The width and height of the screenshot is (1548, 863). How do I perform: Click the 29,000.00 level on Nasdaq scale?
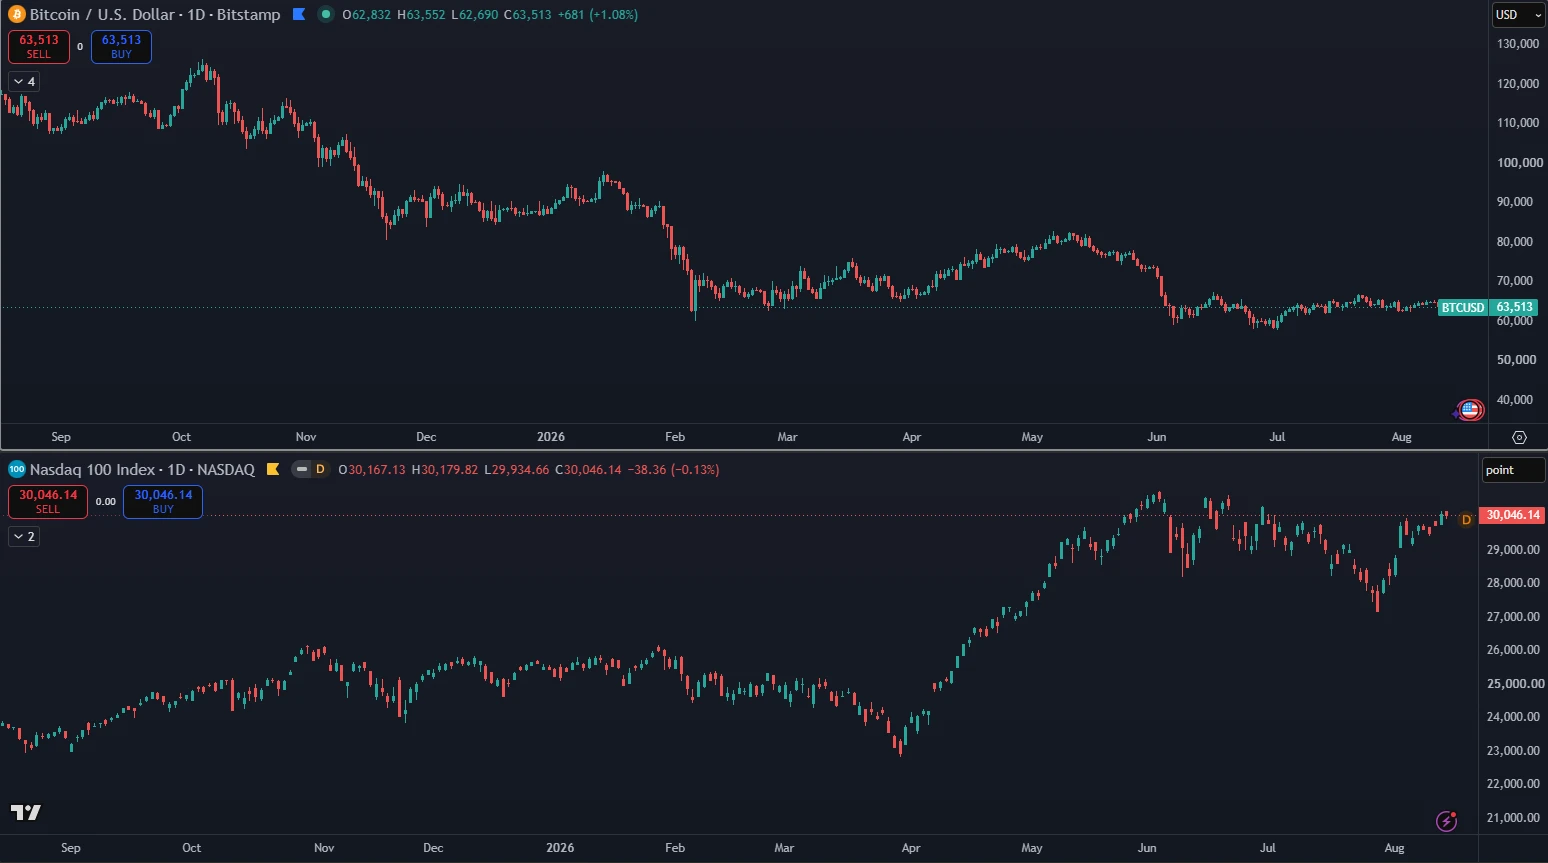[x=1513, y=550]
